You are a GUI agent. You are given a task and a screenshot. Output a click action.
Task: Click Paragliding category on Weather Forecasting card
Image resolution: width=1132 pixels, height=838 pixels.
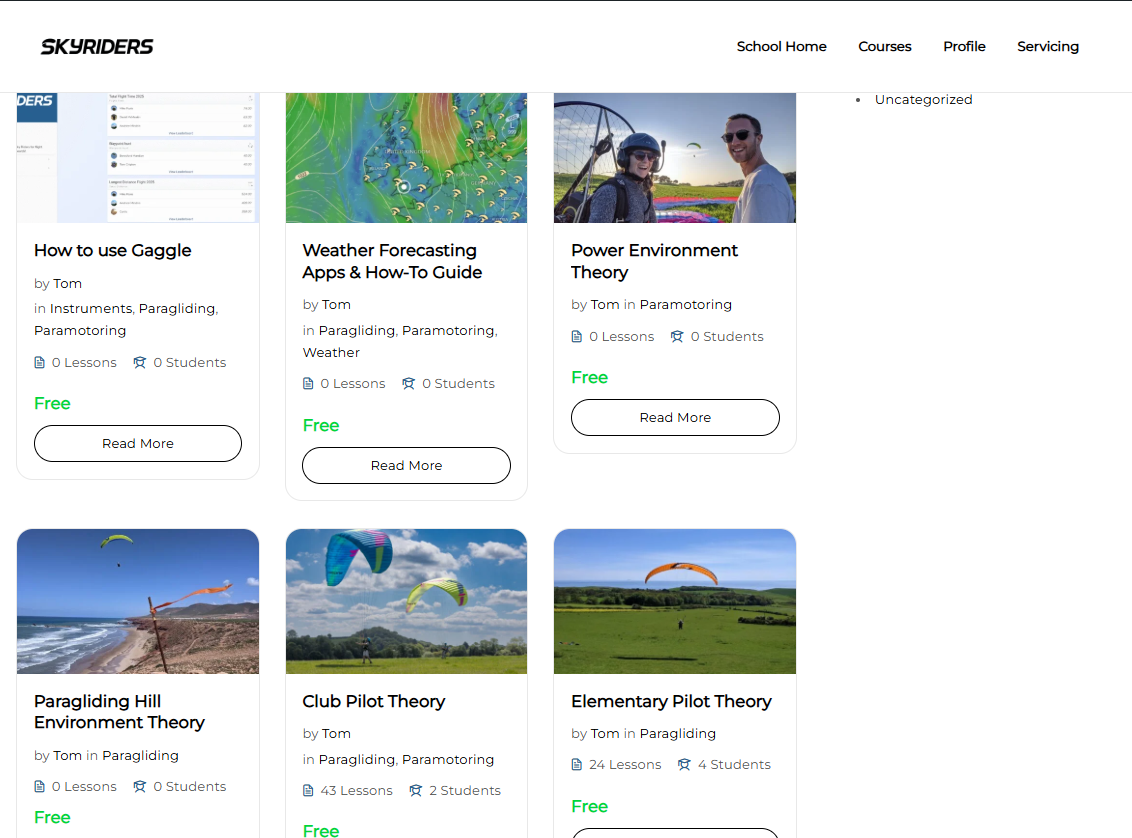coord(357,331)
